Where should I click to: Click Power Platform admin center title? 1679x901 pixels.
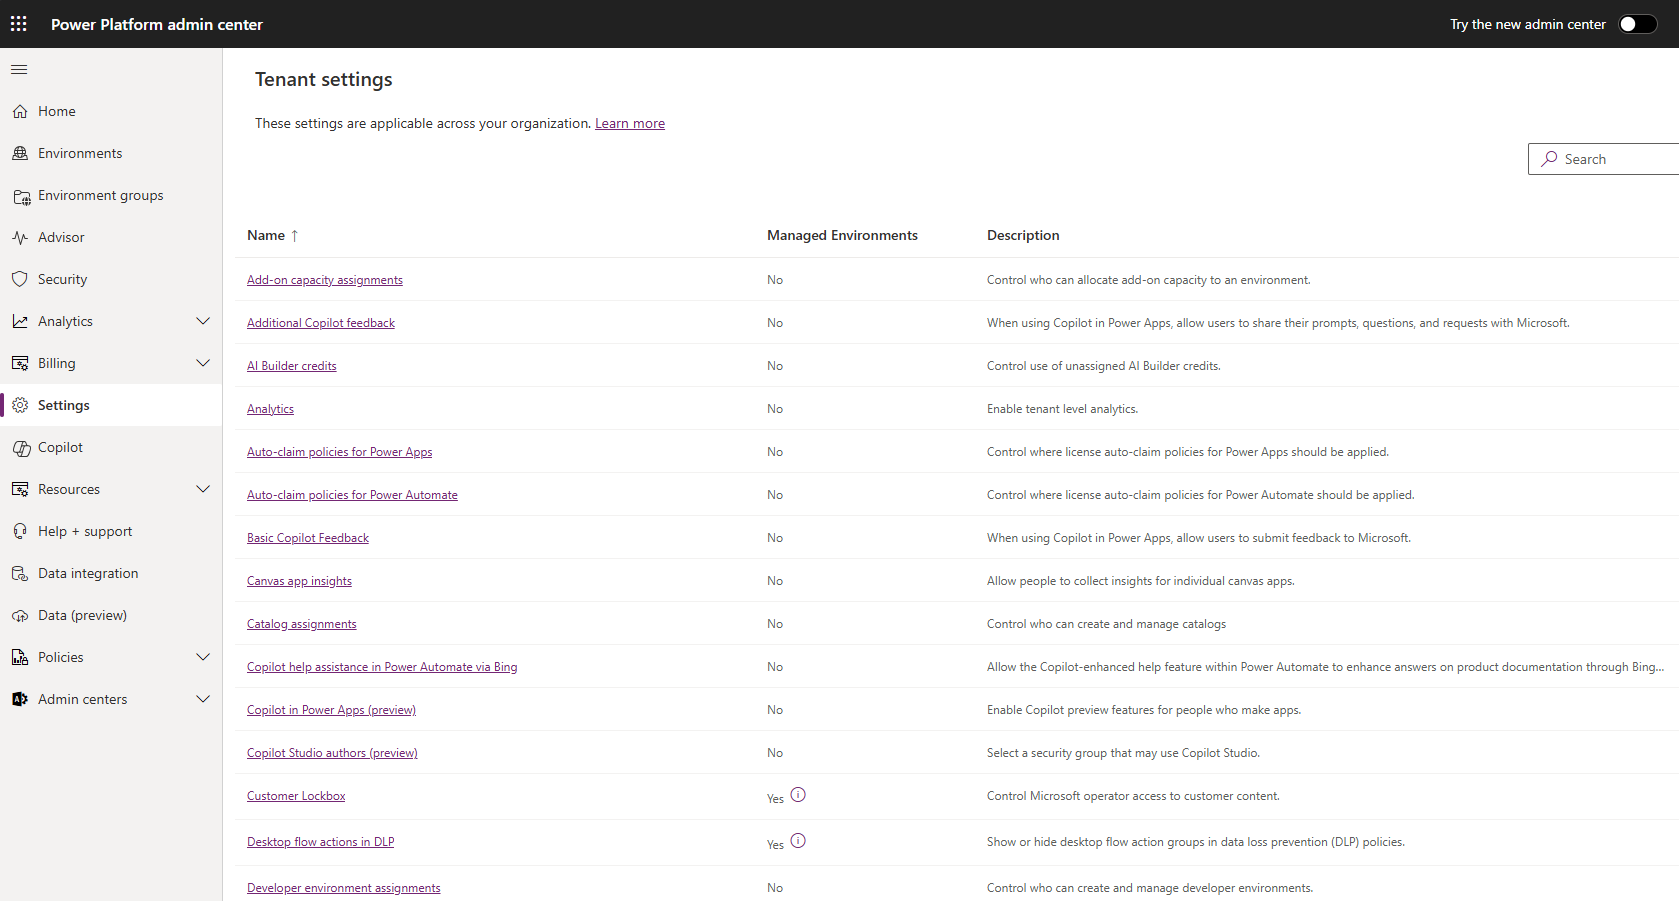coord(157,24)
